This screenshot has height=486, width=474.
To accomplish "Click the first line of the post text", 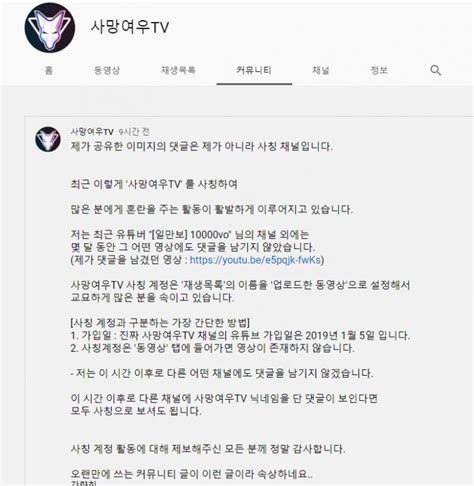I will pyautogui.click(x=202, y=146).
